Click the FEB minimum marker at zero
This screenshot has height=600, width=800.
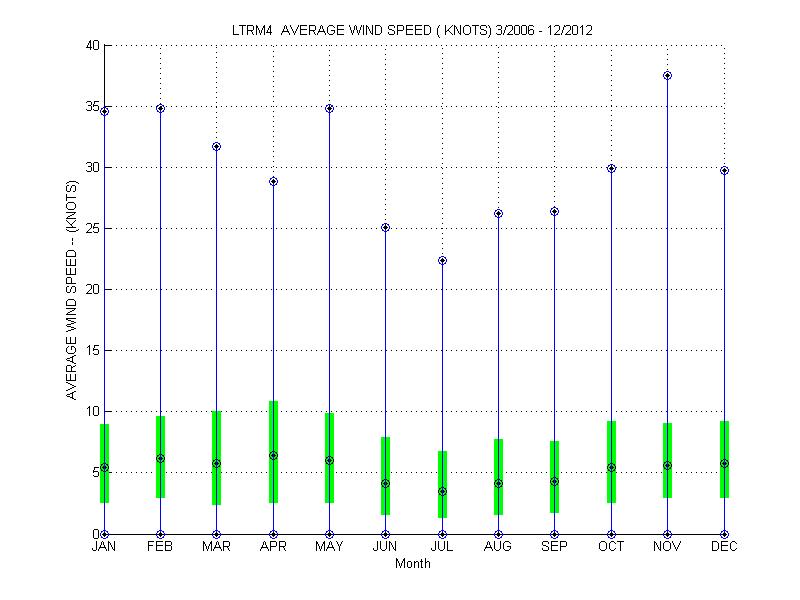click(161, 534)
